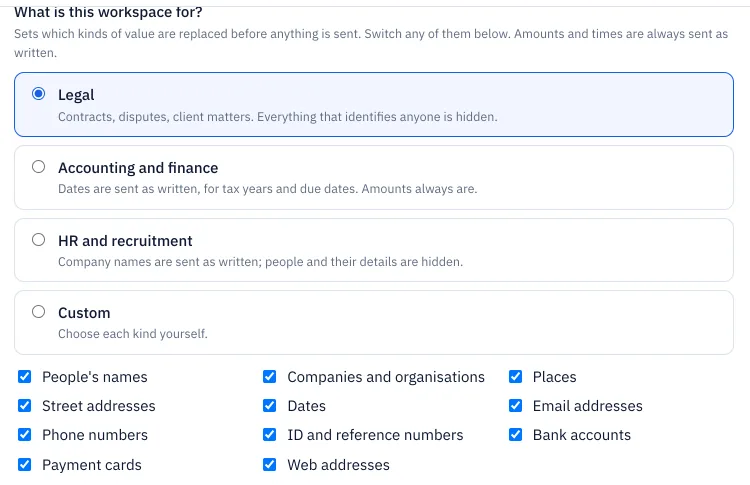The image size is (750, 485).
Task: Toggle ID and reference numbers checkbox
Action: coord(269,434)
